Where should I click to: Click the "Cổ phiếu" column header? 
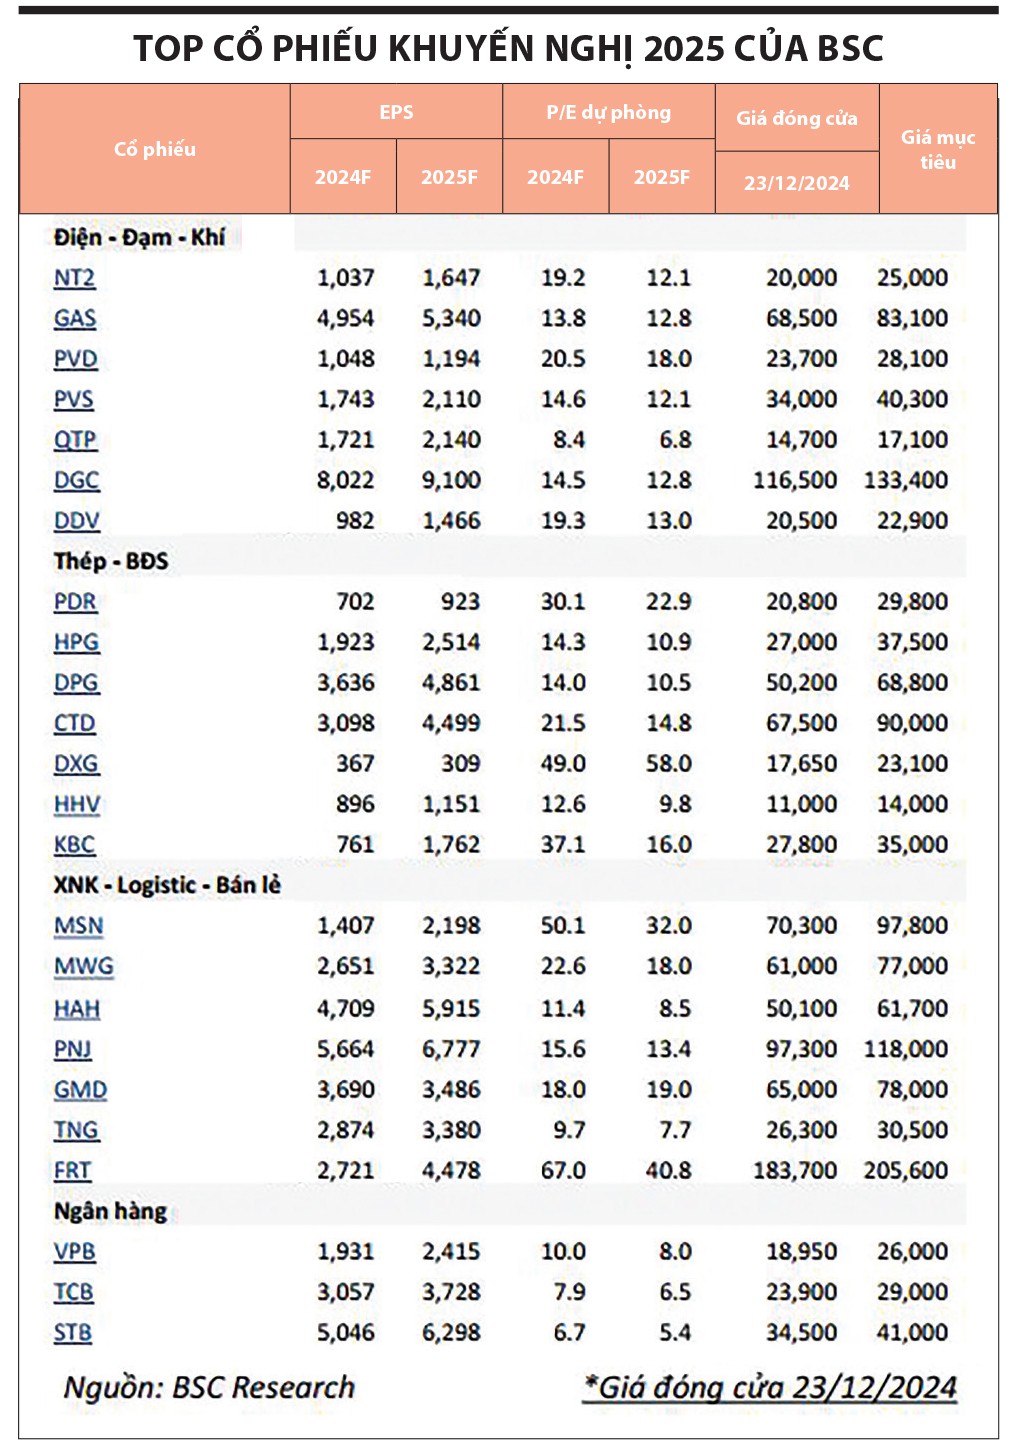[155, 149]
